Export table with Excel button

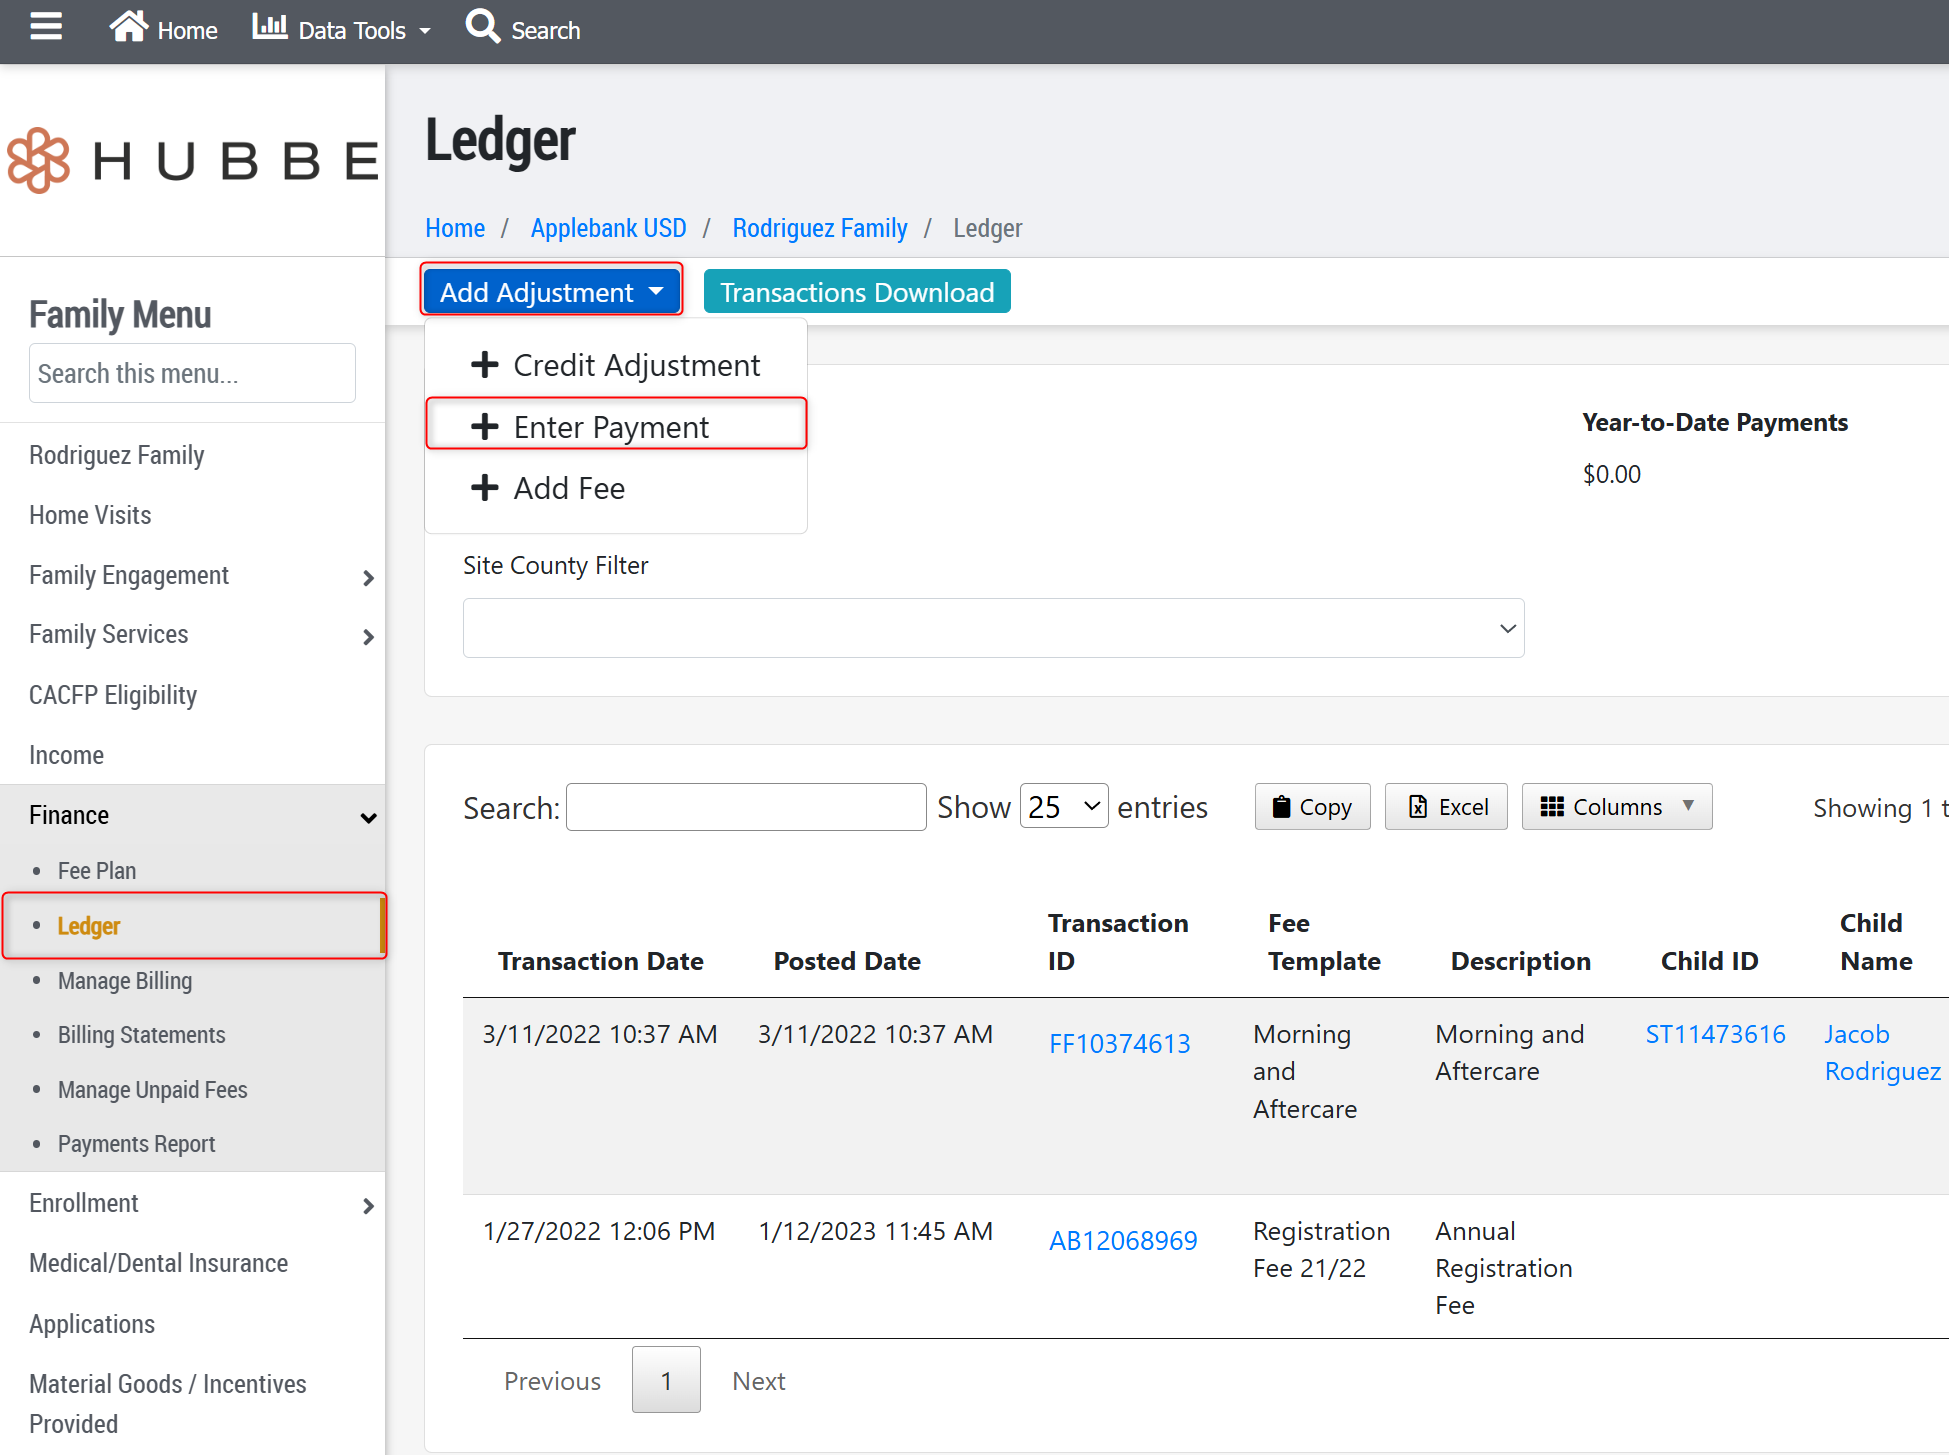[1445, 807]
